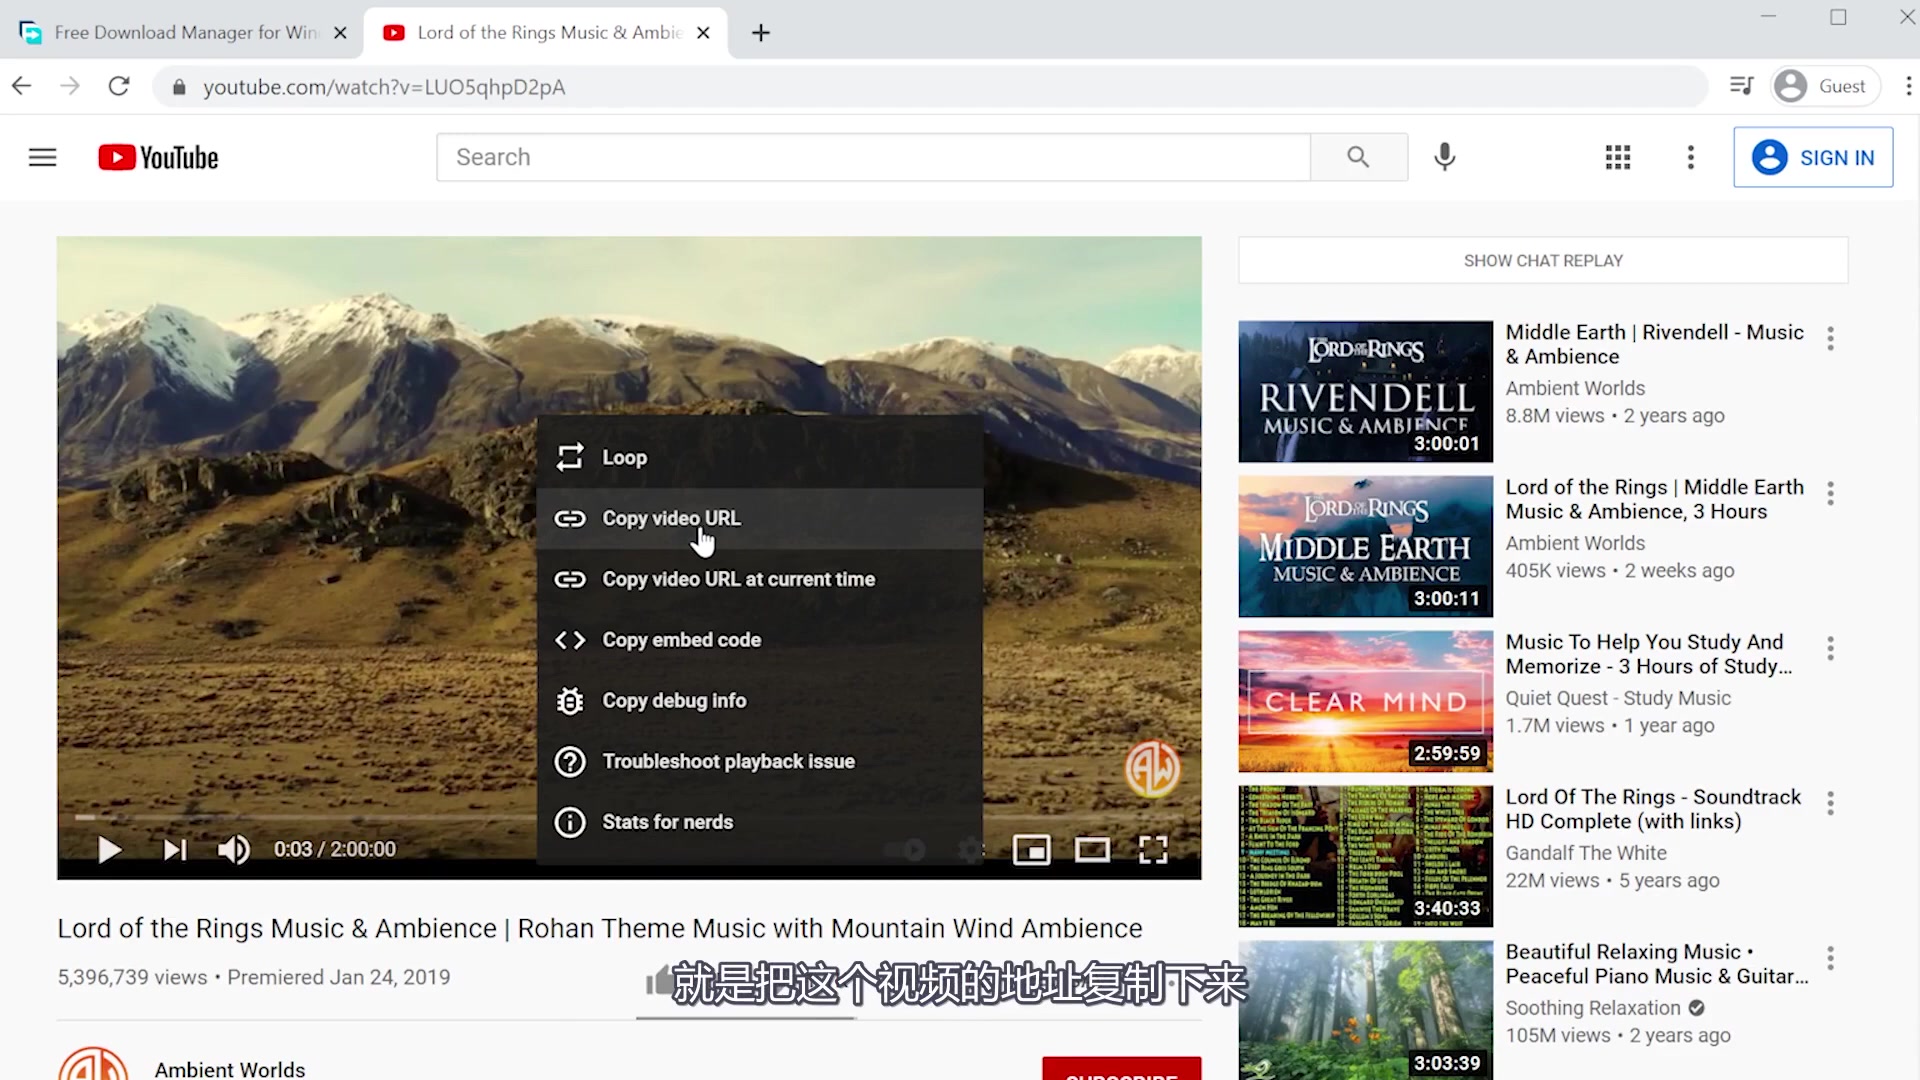Viewport: 1920px width, 1080px height.
Task: Close the Lord of the Rings tab
Action: pyautogui.click(x=703, y=32)
